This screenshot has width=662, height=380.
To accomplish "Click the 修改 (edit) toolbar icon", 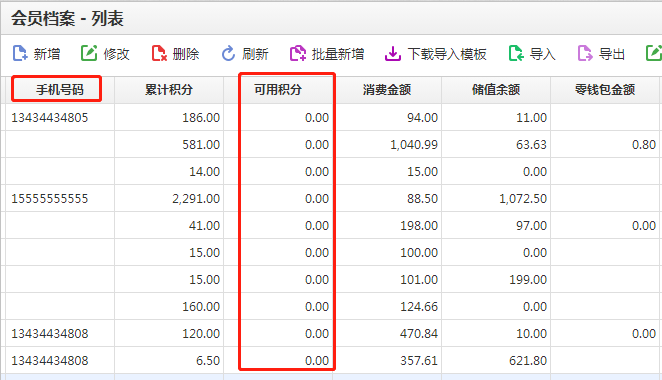I will point(89,54).
